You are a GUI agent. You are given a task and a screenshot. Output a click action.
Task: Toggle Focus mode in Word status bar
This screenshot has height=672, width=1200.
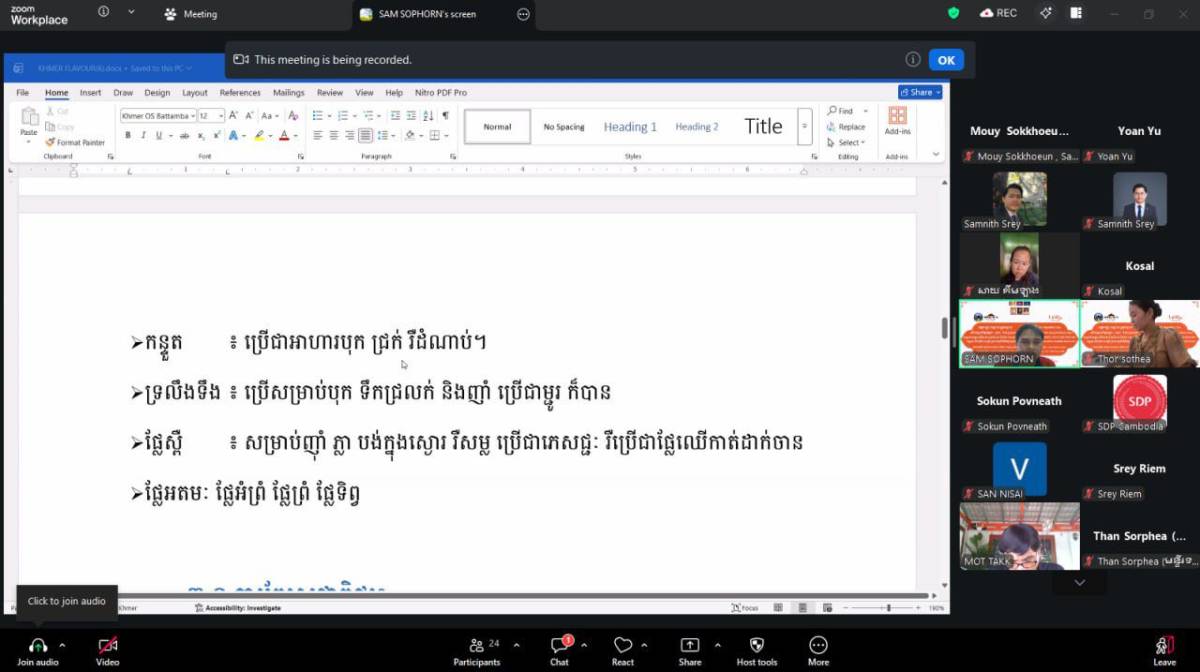pos(745,607)
